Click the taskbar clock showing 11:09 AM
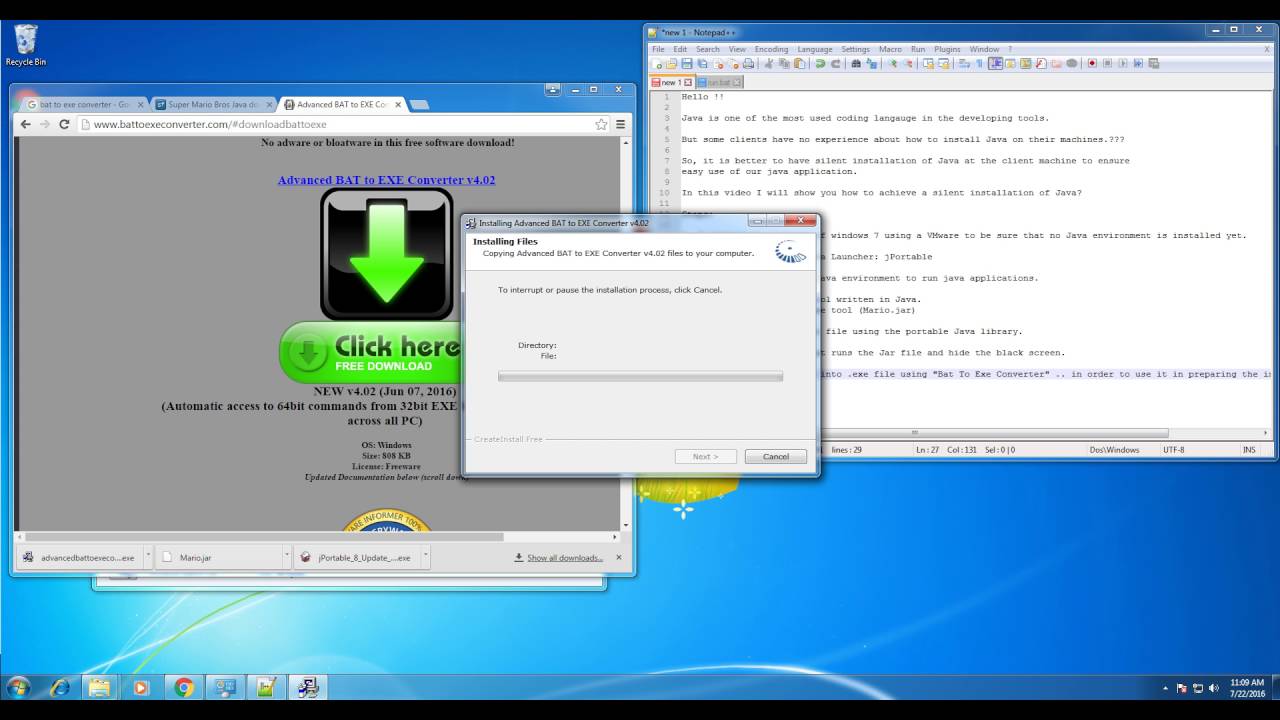Screen dimensions: 1280x720 point(1246,687)
